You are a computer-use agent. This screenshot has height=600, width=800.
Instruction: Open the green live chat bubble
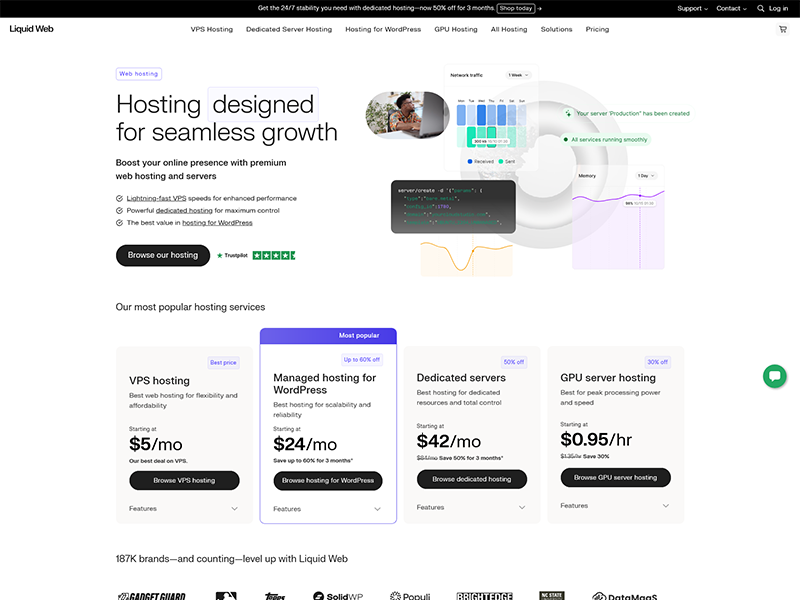click(774, 376)
